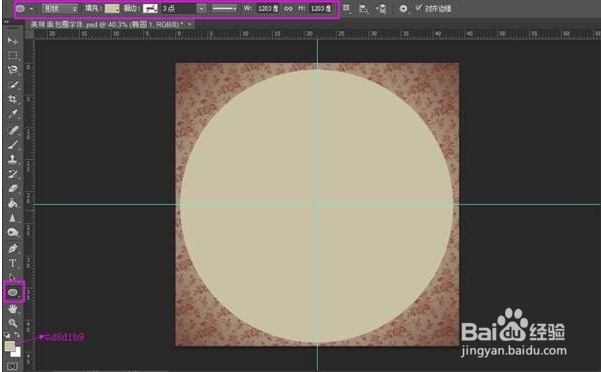Select the Move tool
This screenshot has width=601, height=372.
(x=13, y=41)
